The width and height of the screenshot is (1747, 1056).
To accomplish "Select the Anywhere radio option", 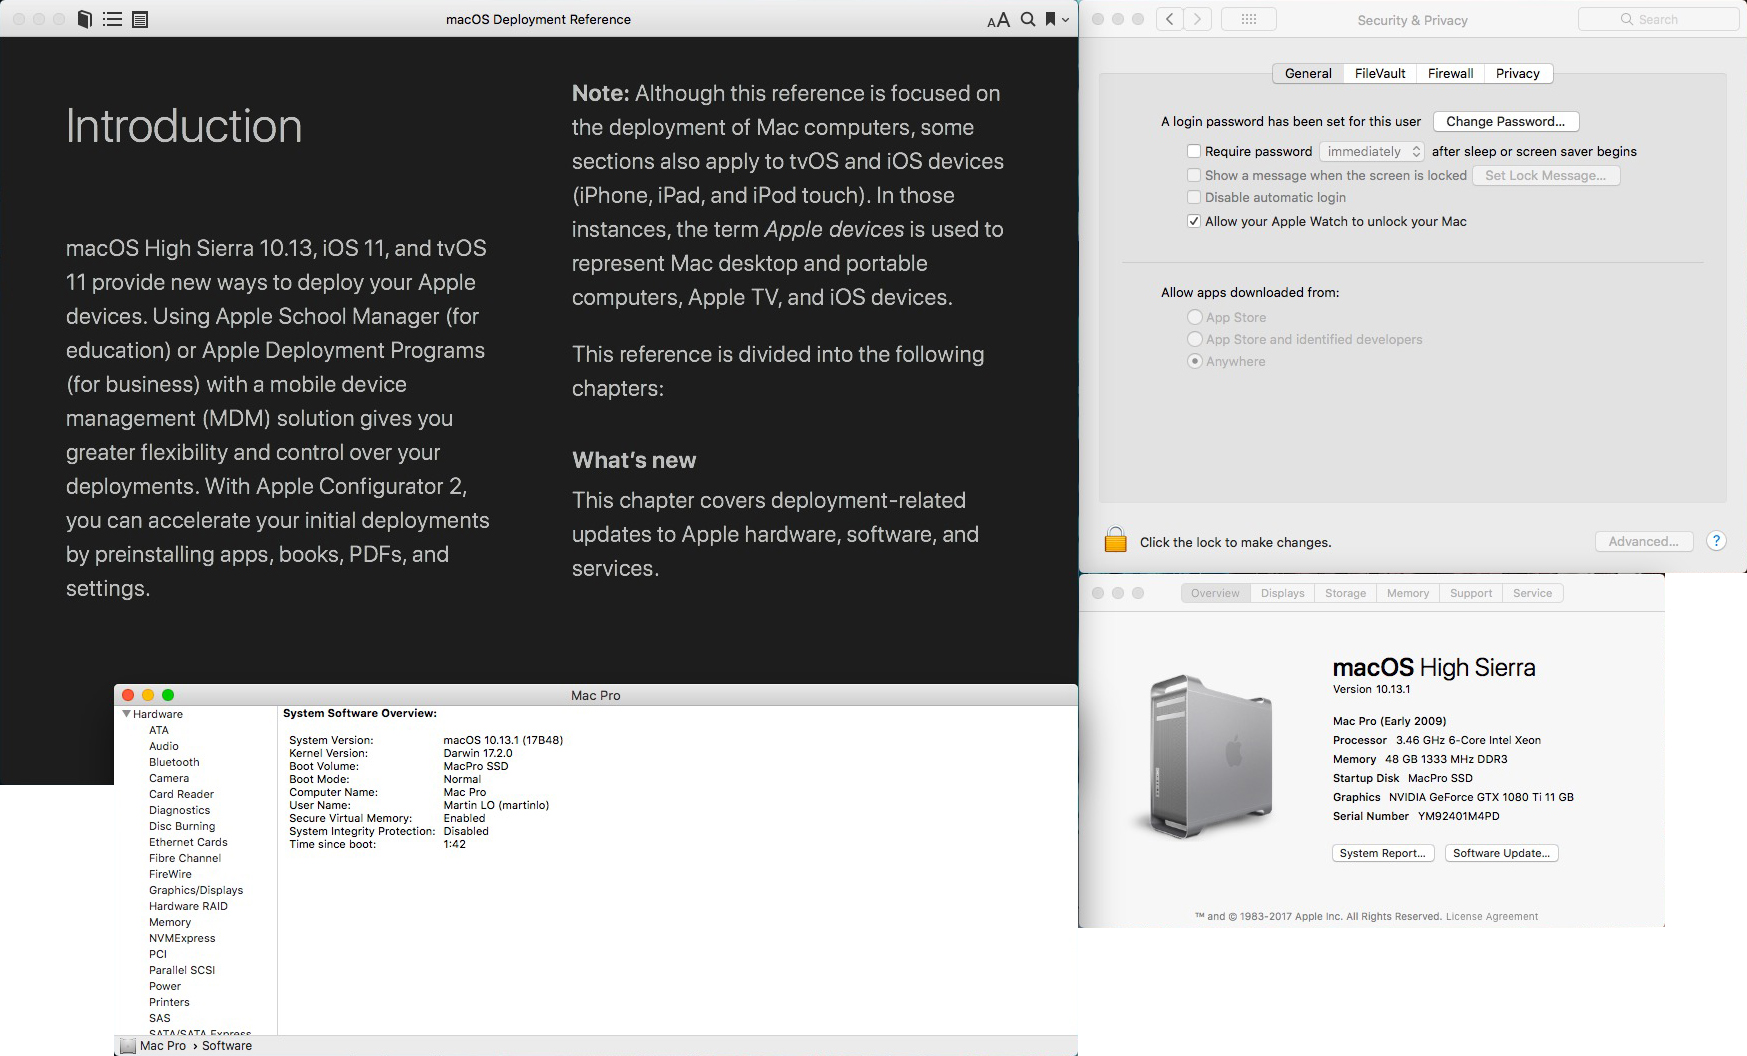I will tap(1194, 361).
